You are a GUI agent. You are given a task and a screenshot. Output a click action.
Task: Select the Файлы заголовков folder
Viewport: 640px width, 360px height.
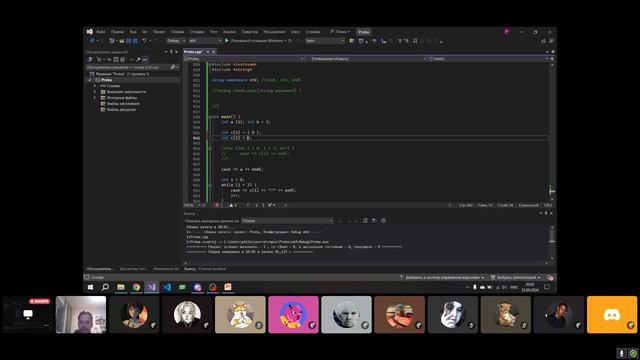(123, 104)
